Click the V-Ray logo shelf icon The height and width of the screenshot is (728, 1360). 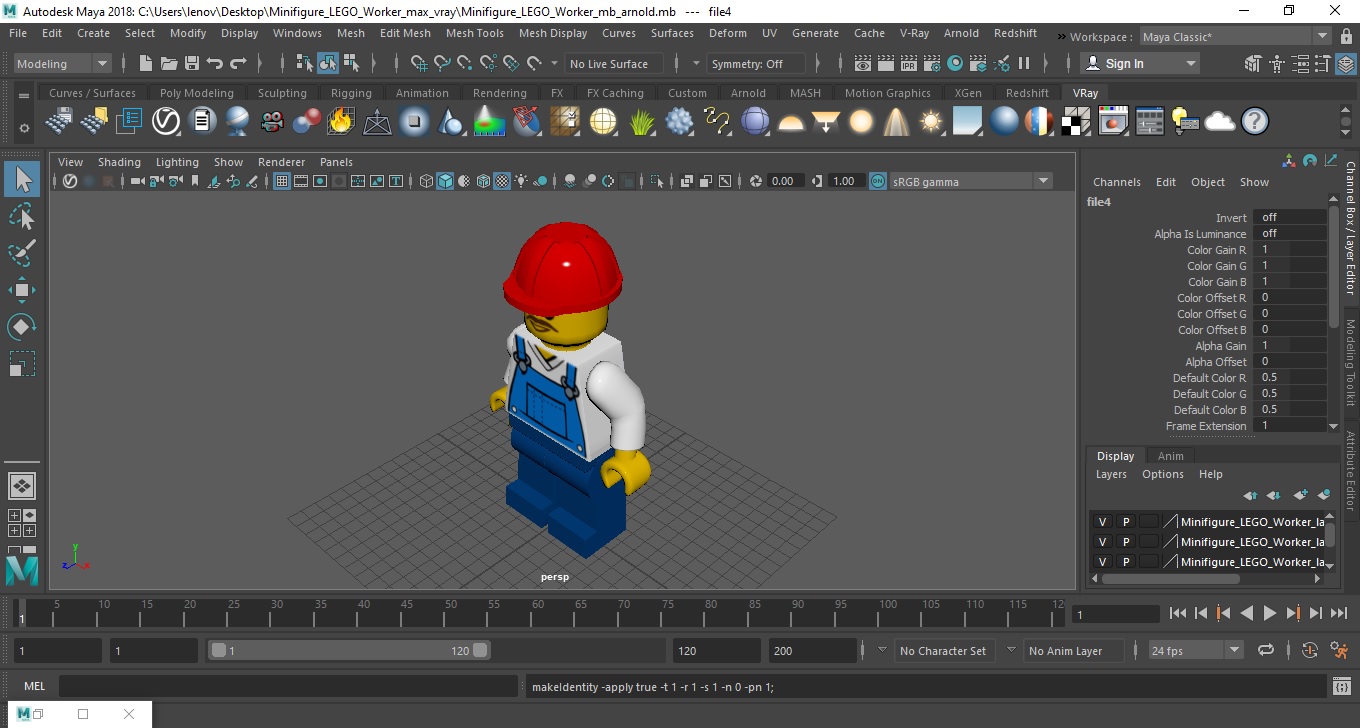point(165,122)
